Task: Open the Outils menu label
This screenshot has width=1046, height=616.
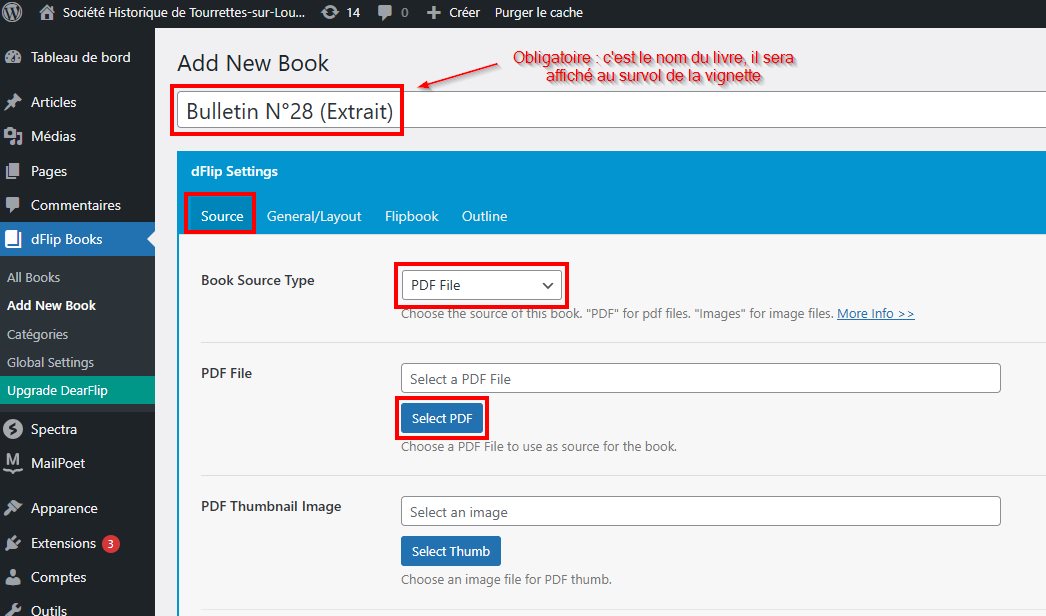Action: point(49,610)
